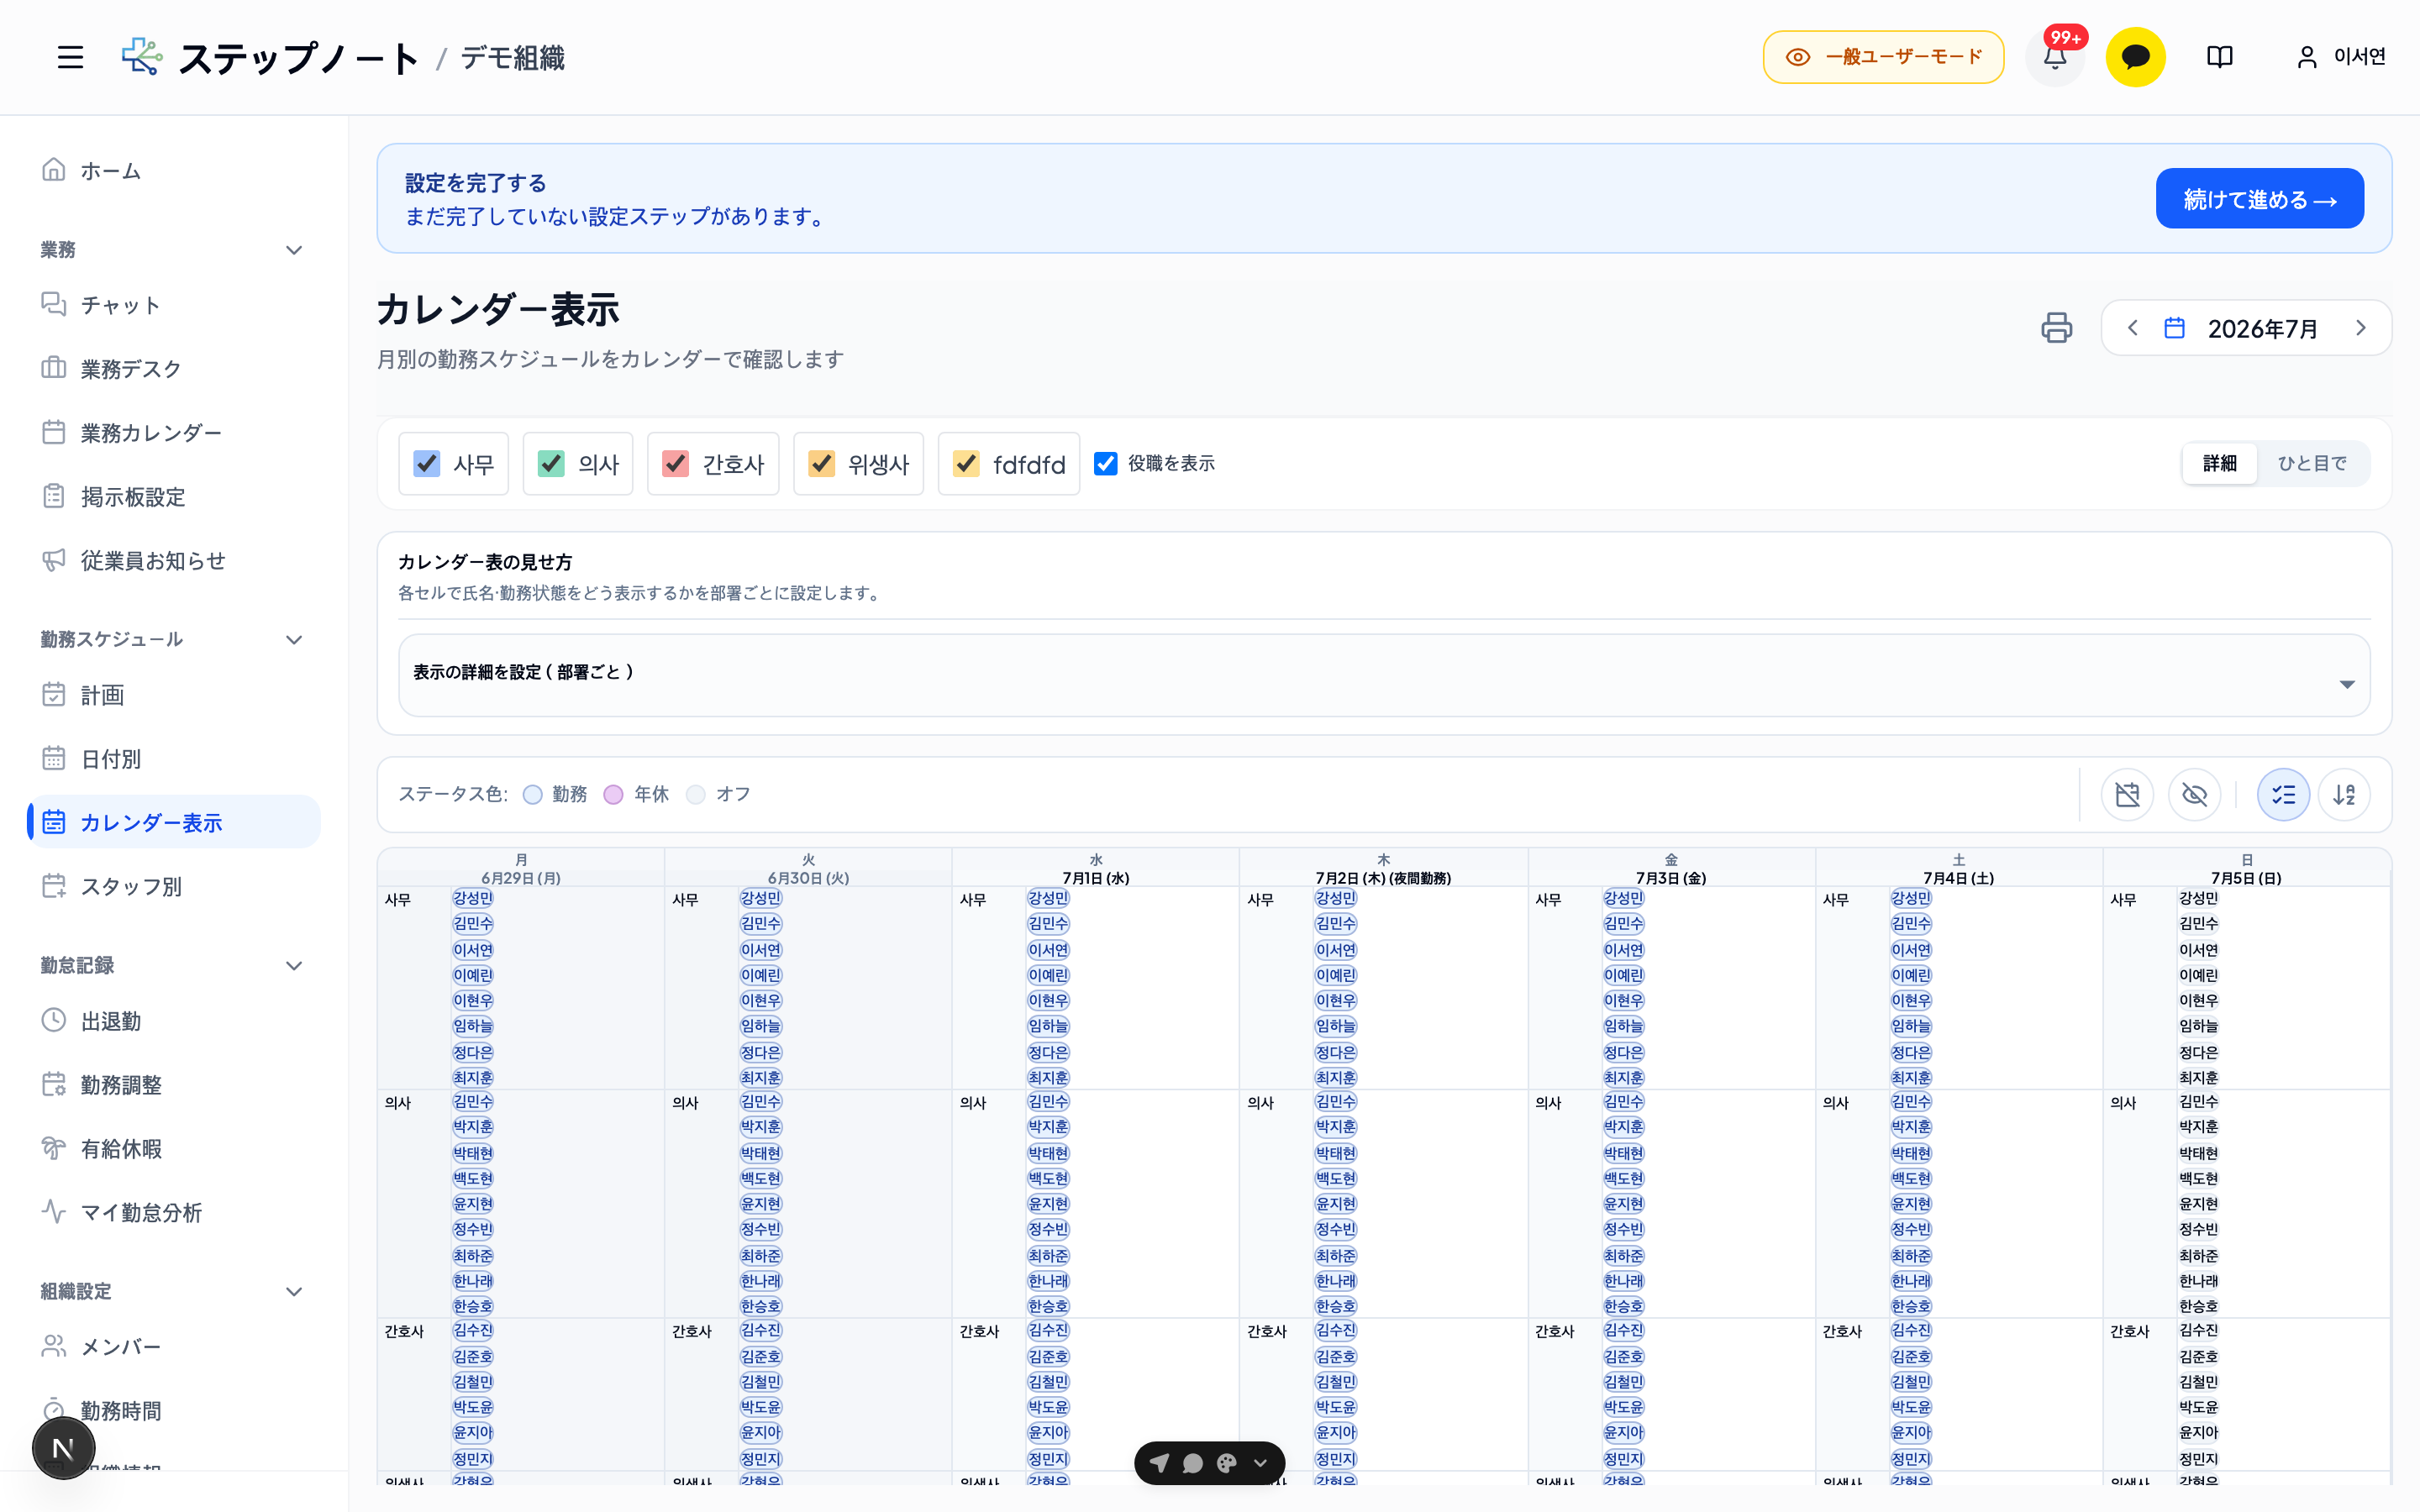Open 勤務調整 in the sidebar
The width and height of the screenshot is (2420, 1512).
pyautogui.click(x=174, y=1084)
